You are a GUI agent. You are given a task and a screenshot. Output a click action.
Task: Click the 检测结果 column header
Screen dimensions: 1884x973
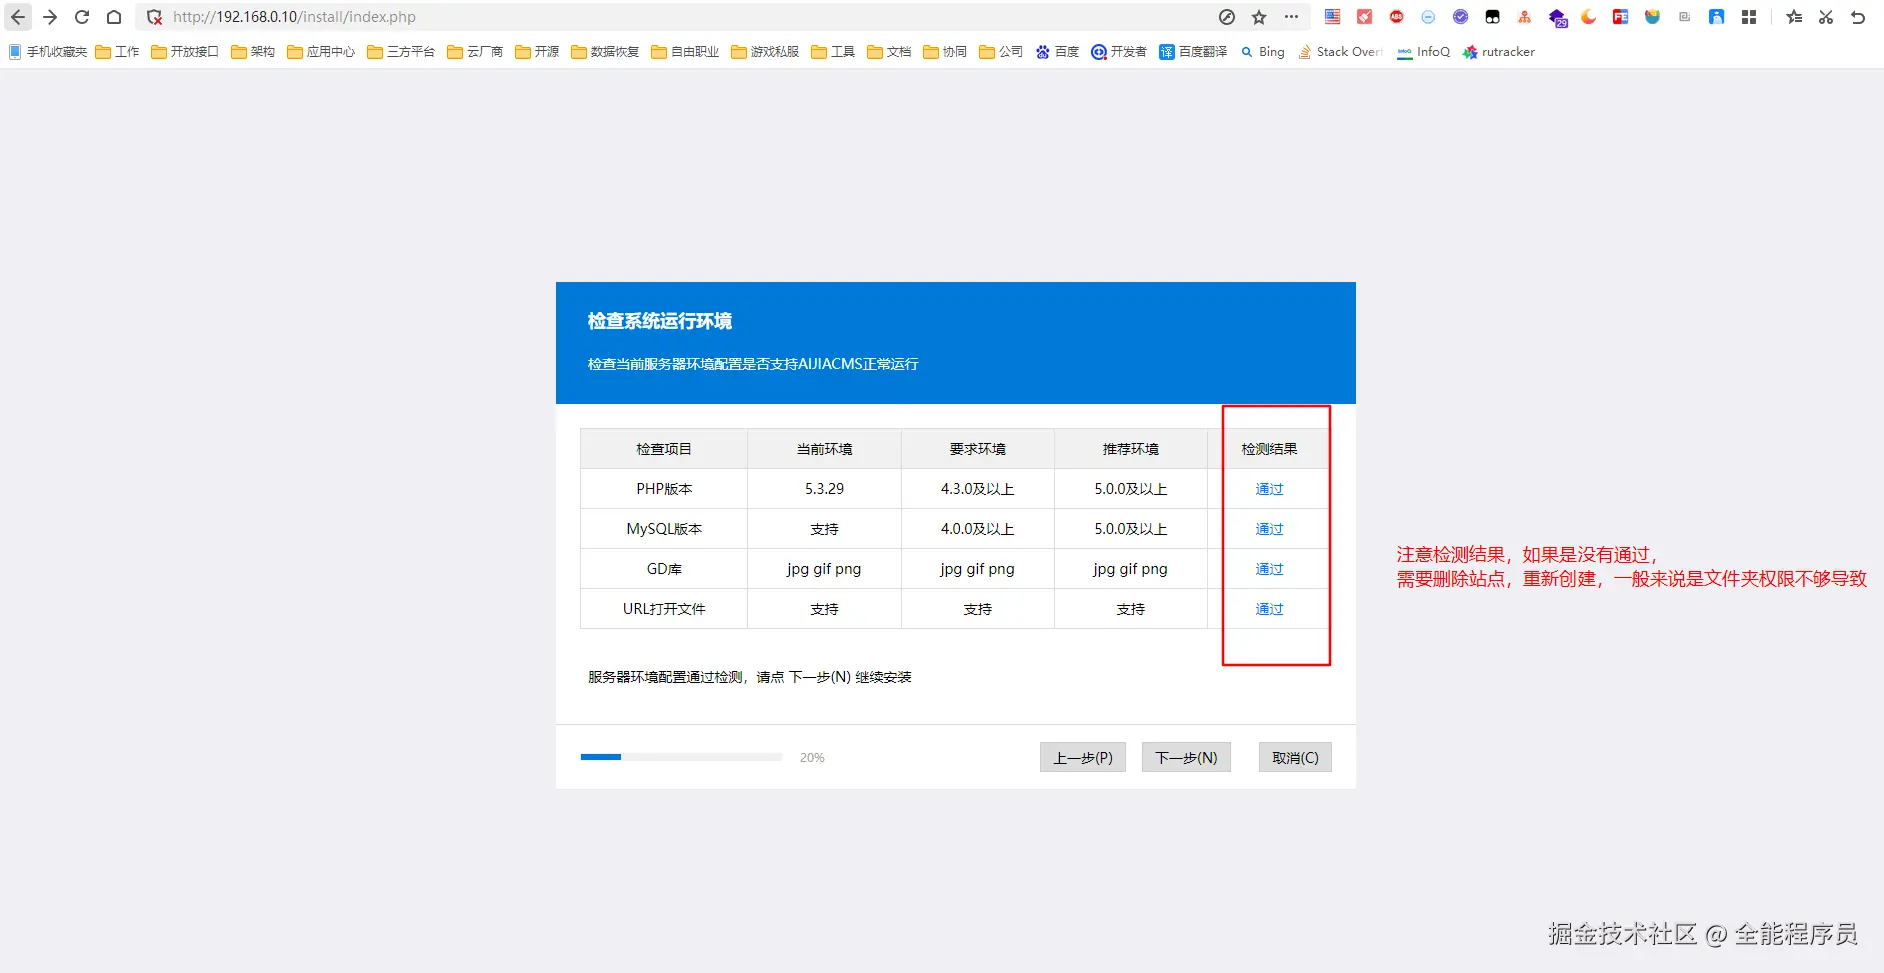1269,449
